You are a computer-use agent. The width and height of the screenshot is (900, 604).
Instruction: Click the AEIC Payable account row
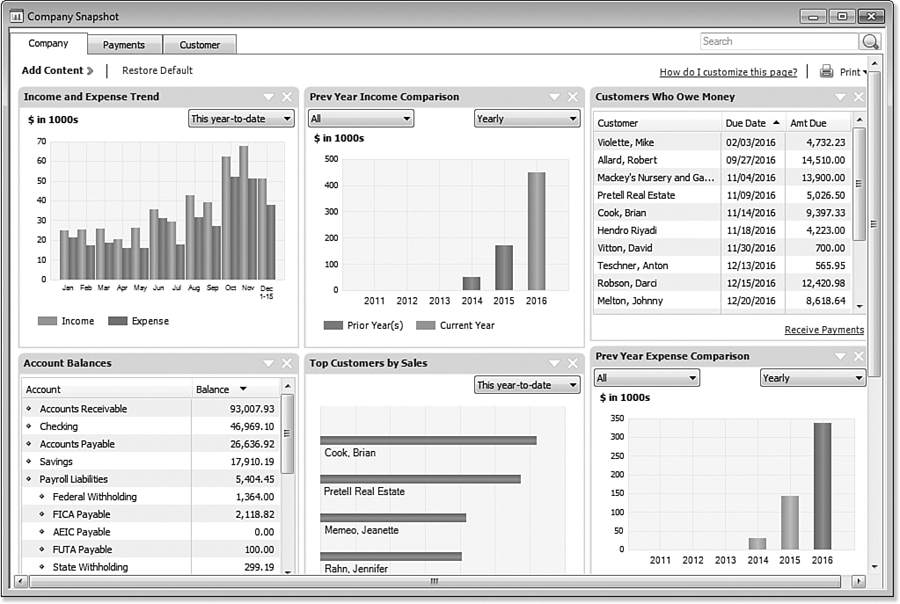[151, 532]
